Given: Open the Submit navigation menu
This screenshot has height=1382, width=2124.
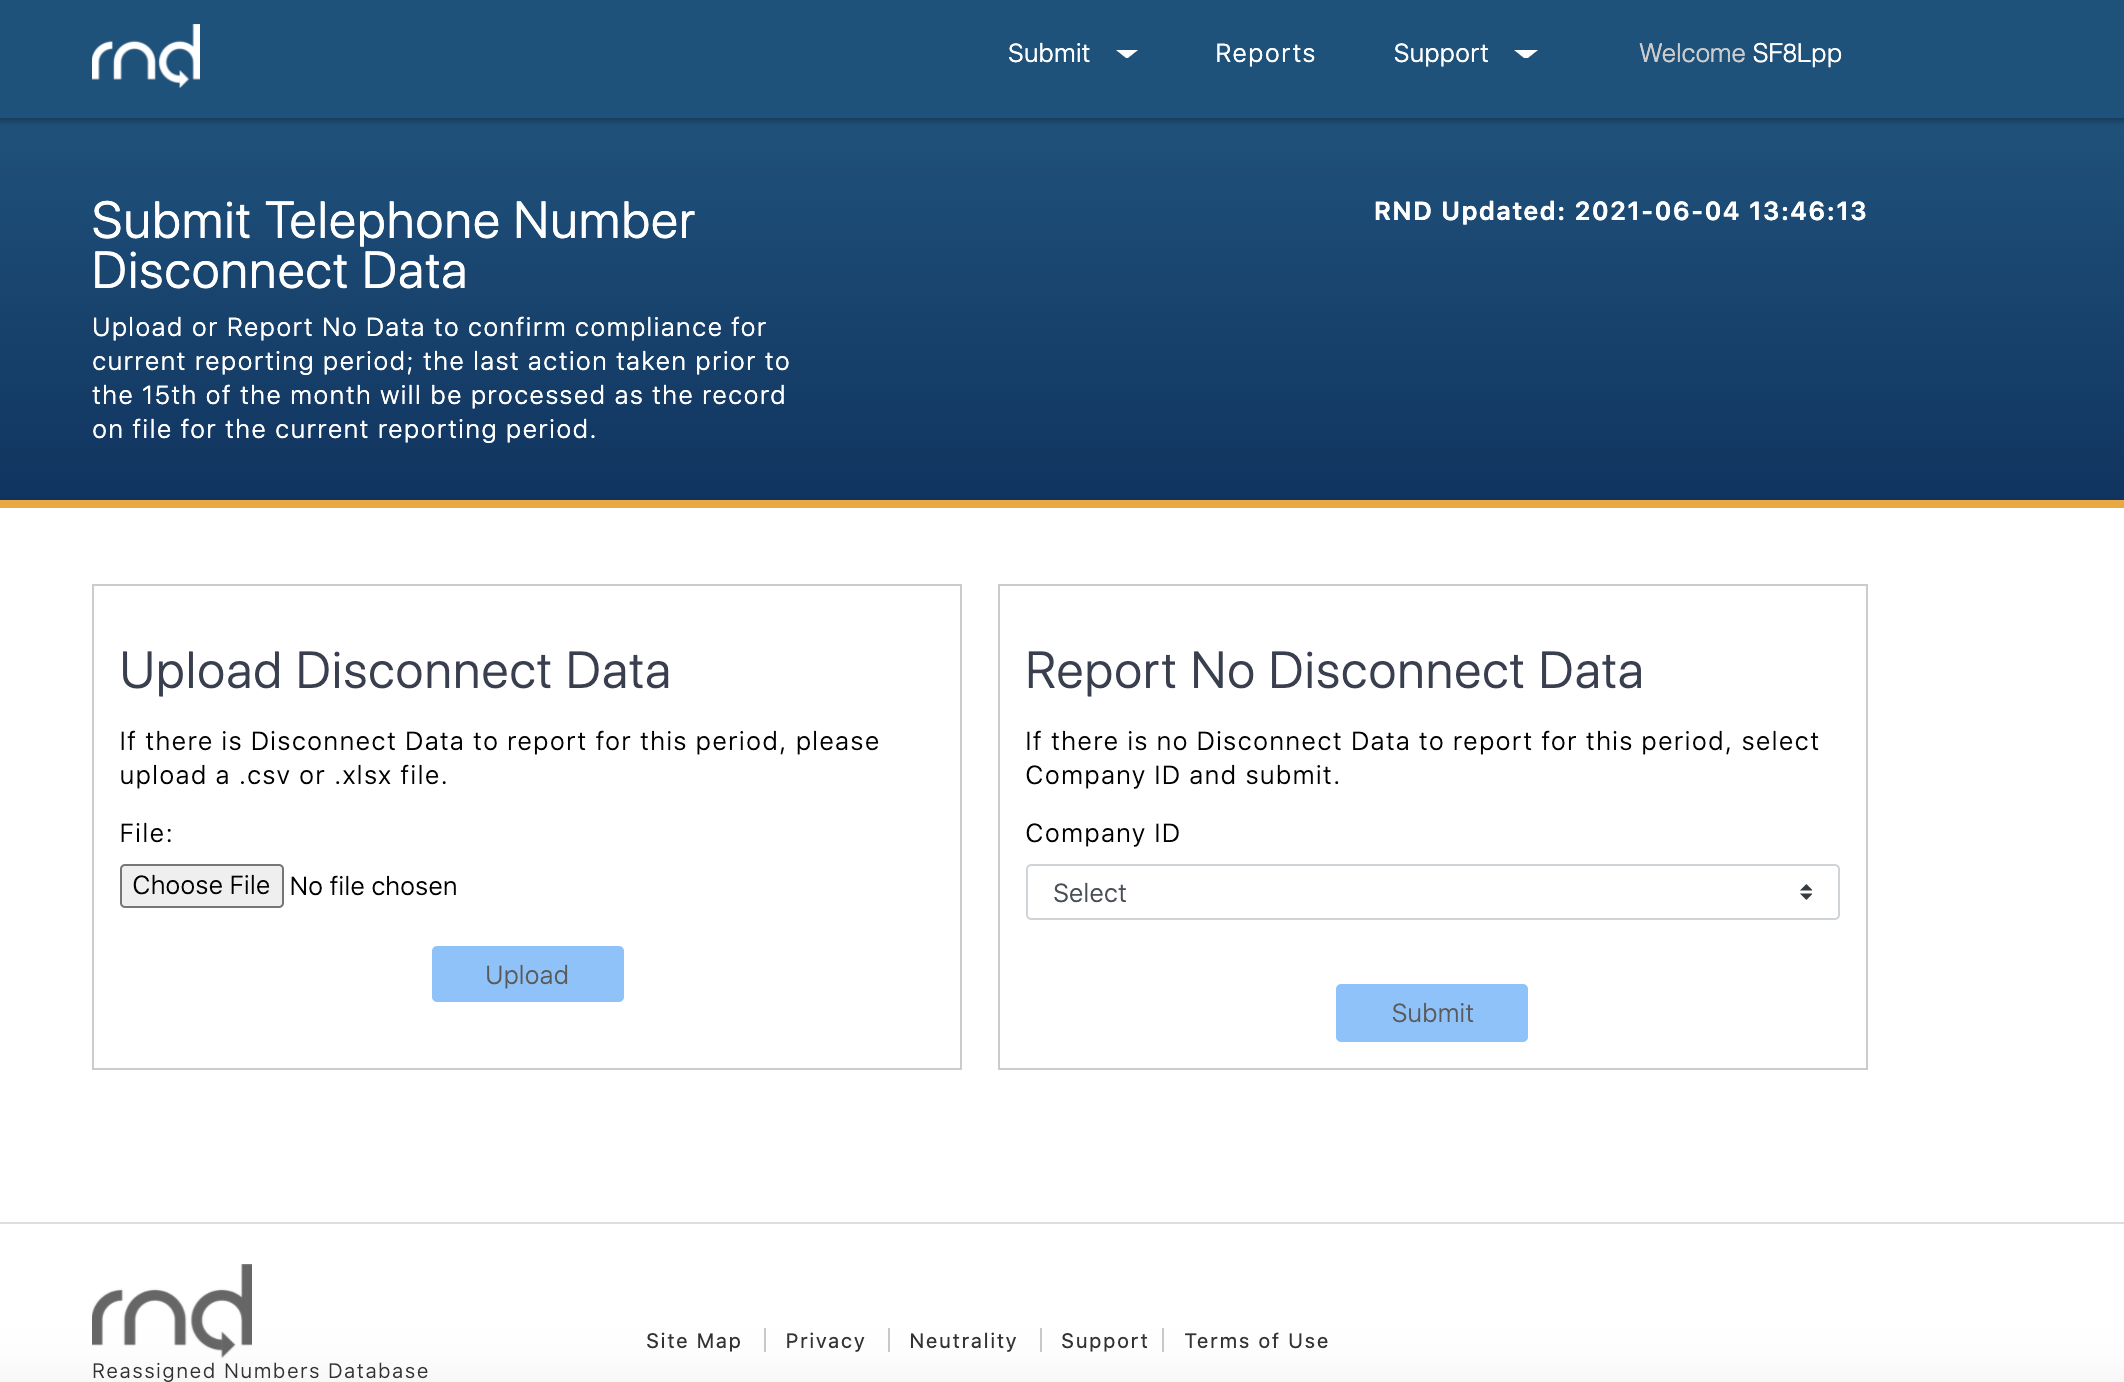Looking at the screenshot, I should pos(1048,54).
